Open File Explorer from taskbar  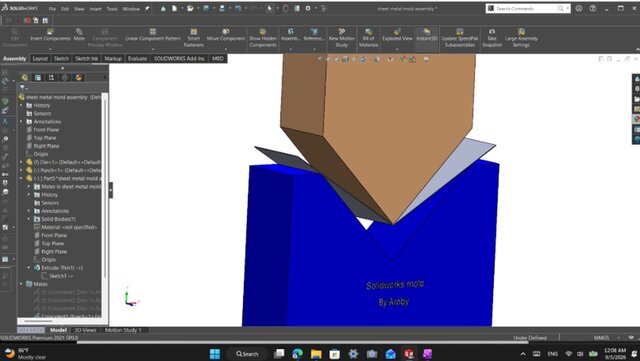tap(316, 354)
